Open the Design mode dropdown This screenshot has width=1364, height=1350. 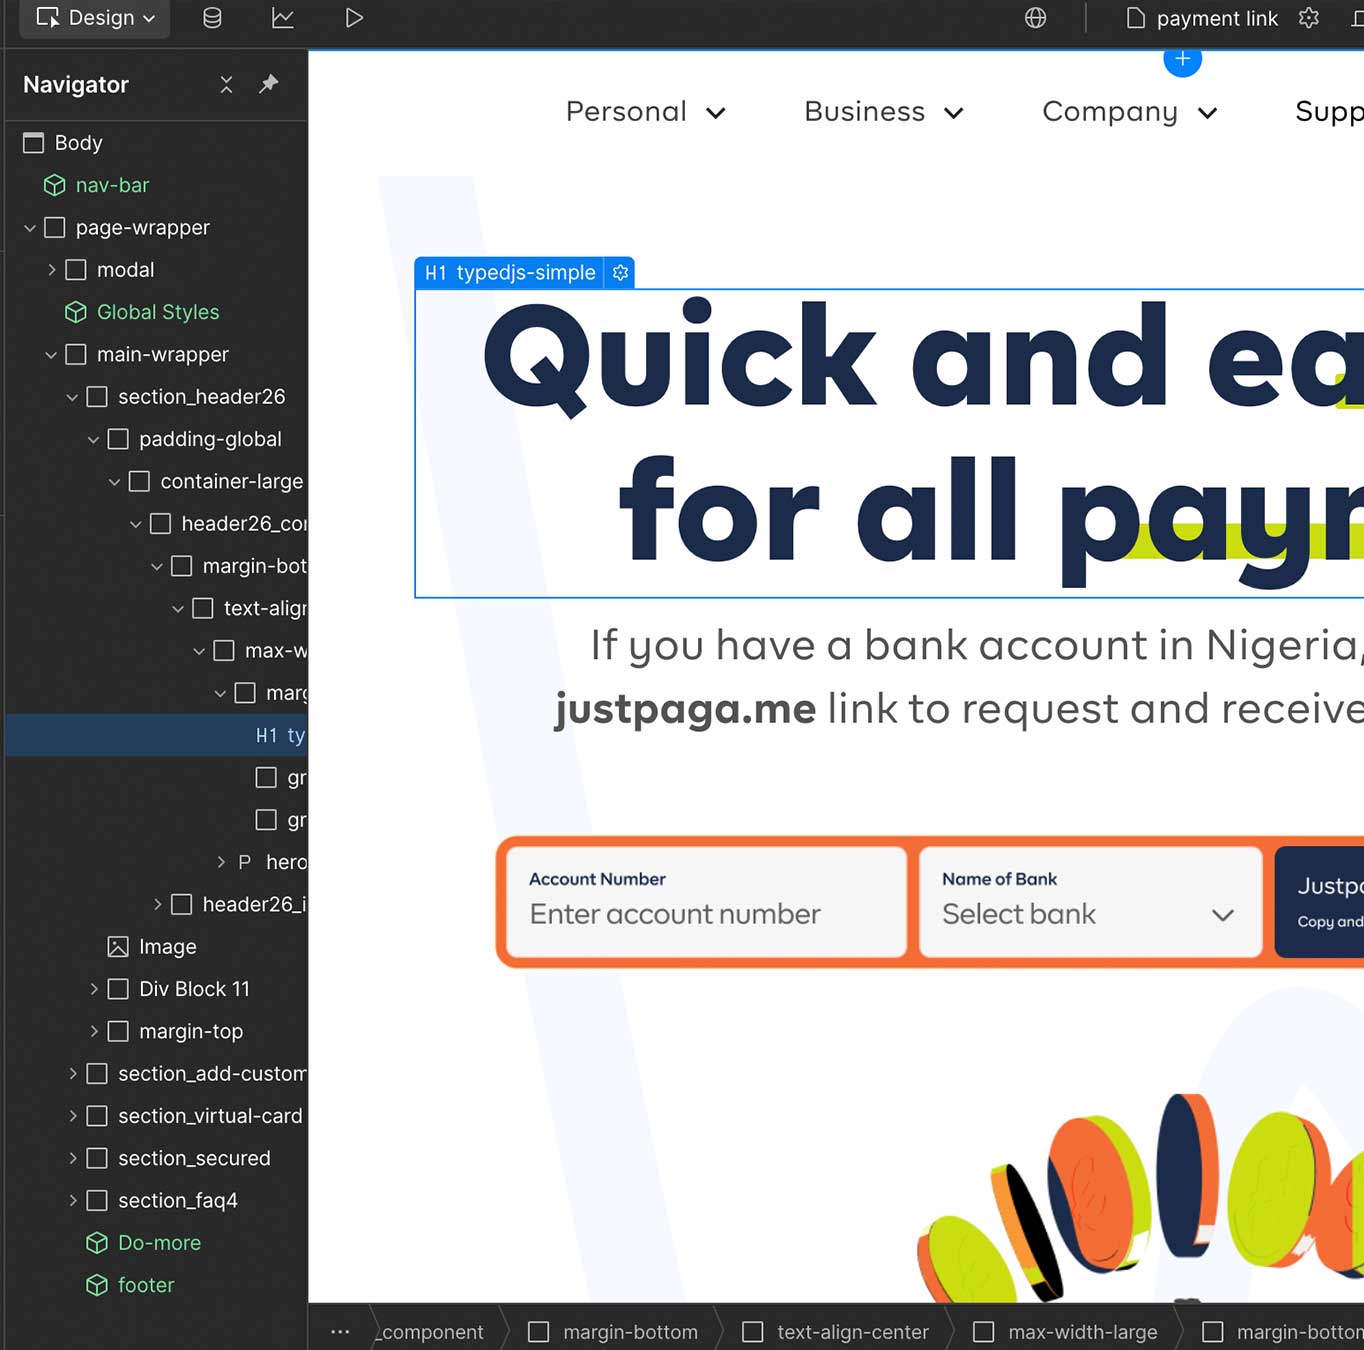[x=95, y=18]
